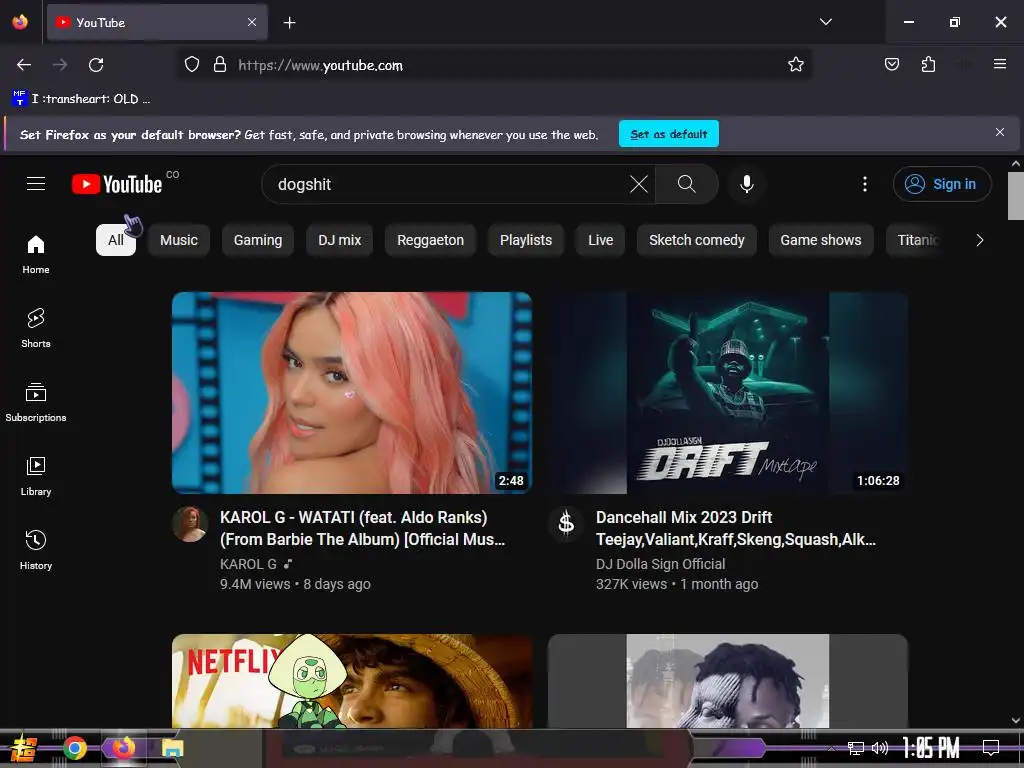Open KAROL G - WATATI video title
Image resolution: width=1024 pixels, height=768 pixels.
point(362,528)
